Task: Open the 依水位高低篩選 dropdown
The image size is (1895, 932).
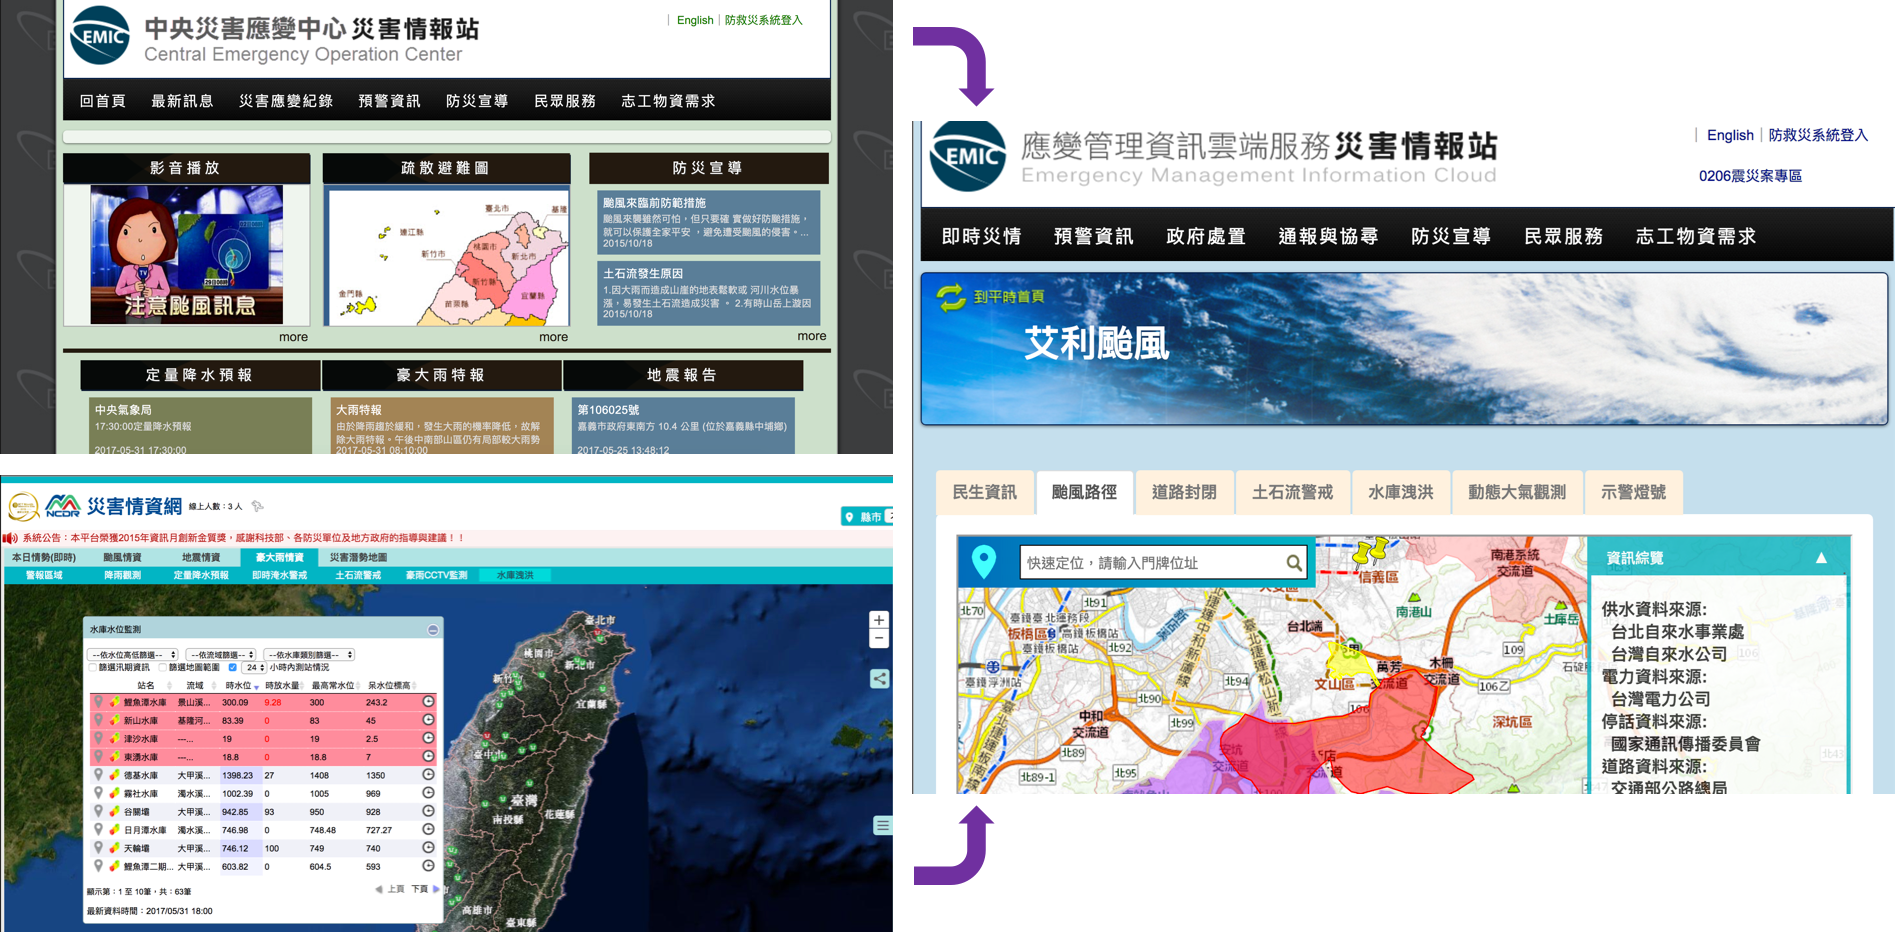Action: click(x=133, y=655)
